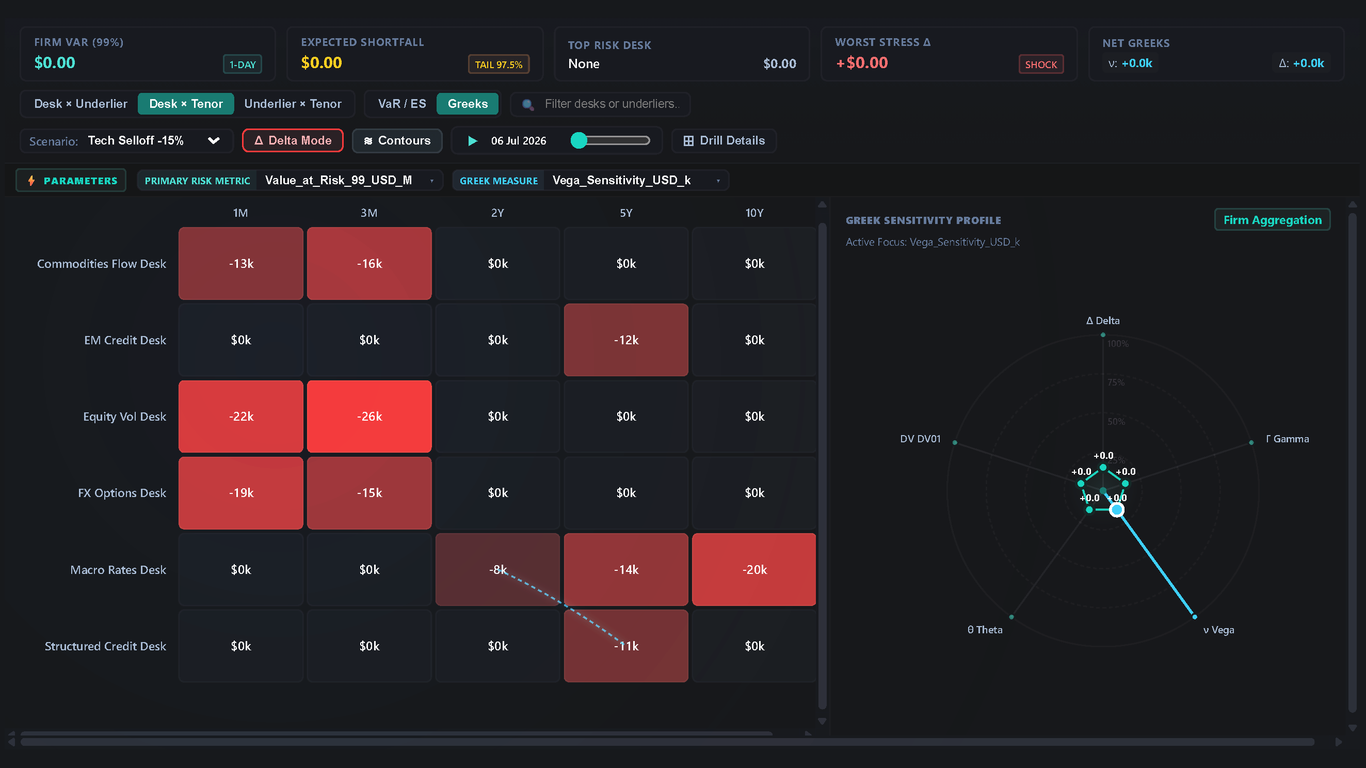Click the date timeline slider handle
This screenshot has width=1366, height=768.
578,141
